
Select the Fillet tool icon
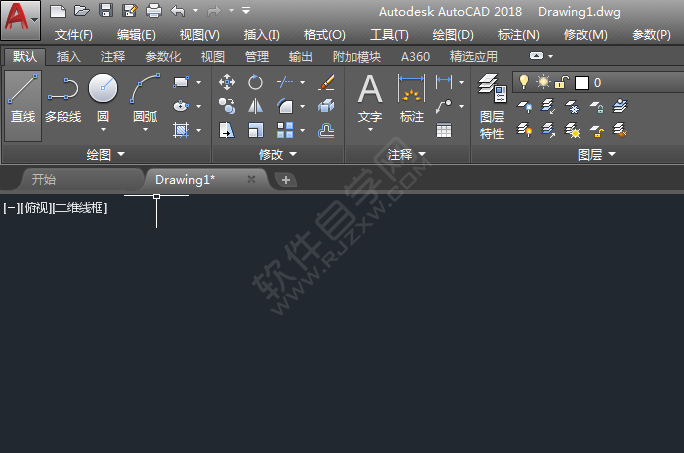pos(285,106)
